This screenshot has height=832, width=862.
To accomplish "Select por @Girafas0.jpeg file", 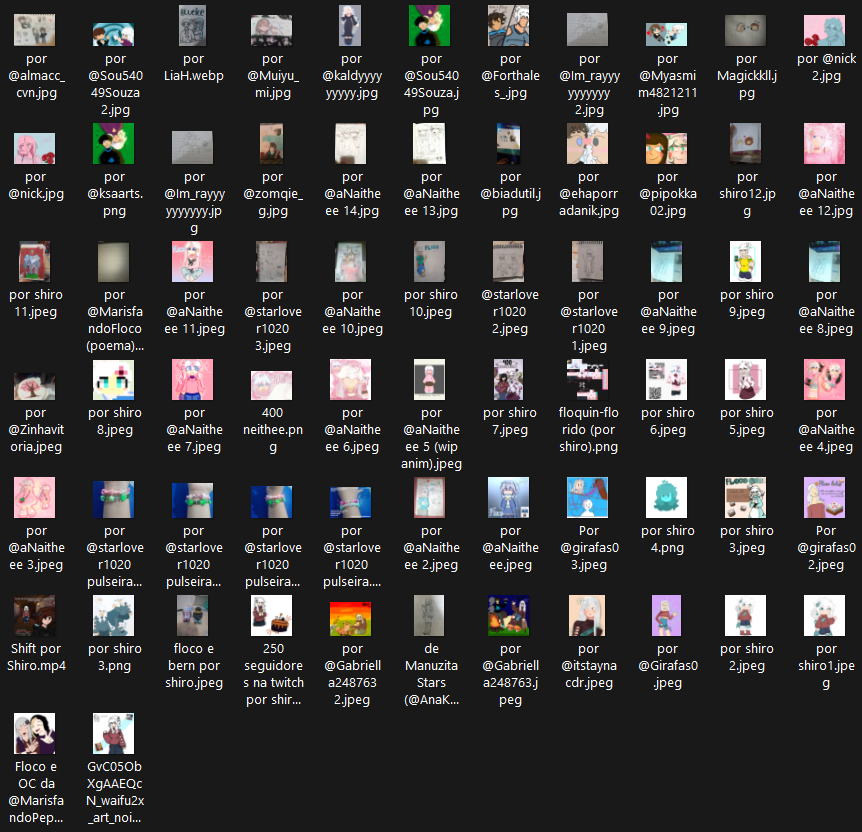I will [x=666, y=616].
